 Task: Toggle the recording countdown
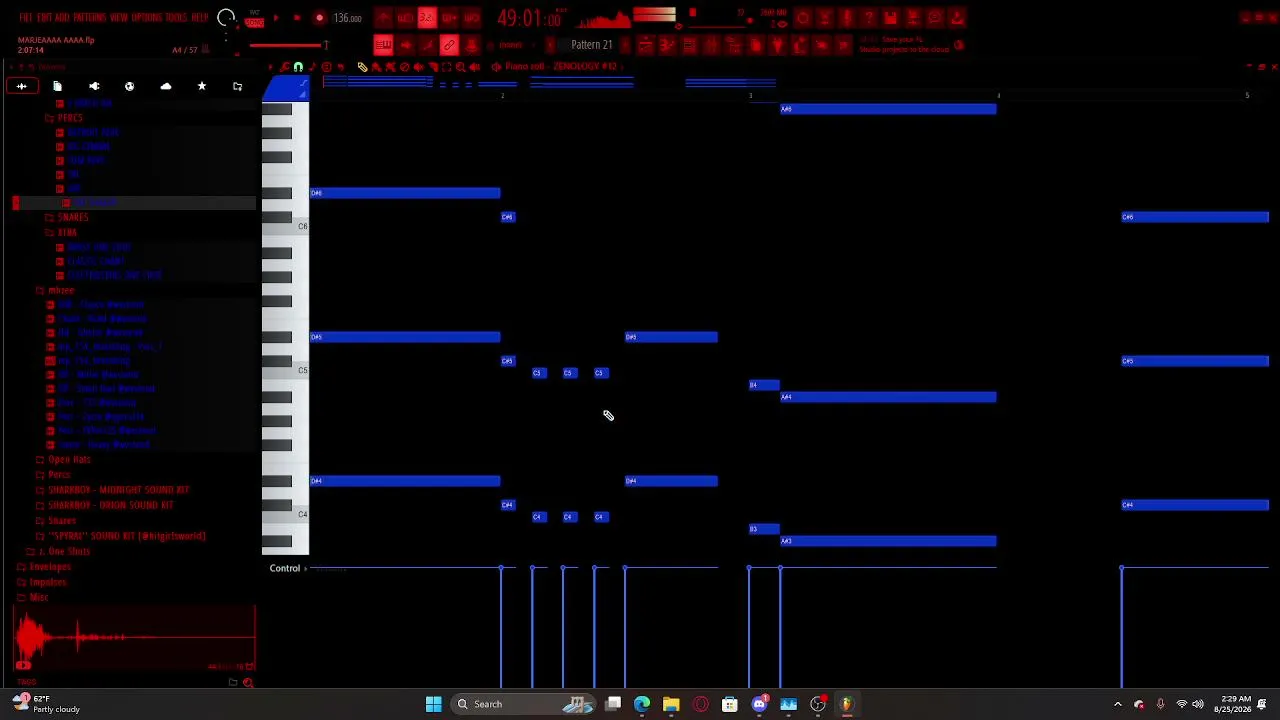pos(427,18)
